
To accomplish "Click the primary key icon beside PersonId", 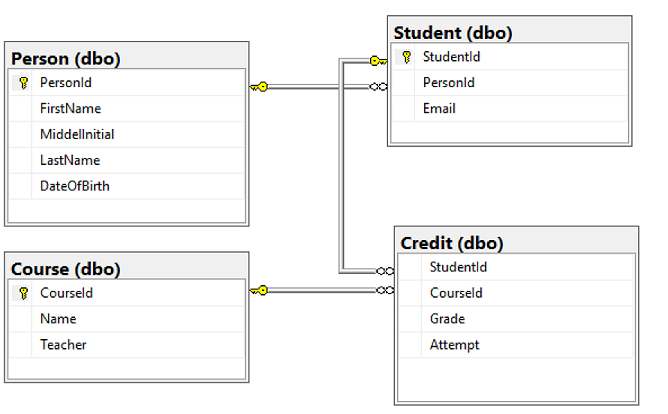I will point(24,83).
